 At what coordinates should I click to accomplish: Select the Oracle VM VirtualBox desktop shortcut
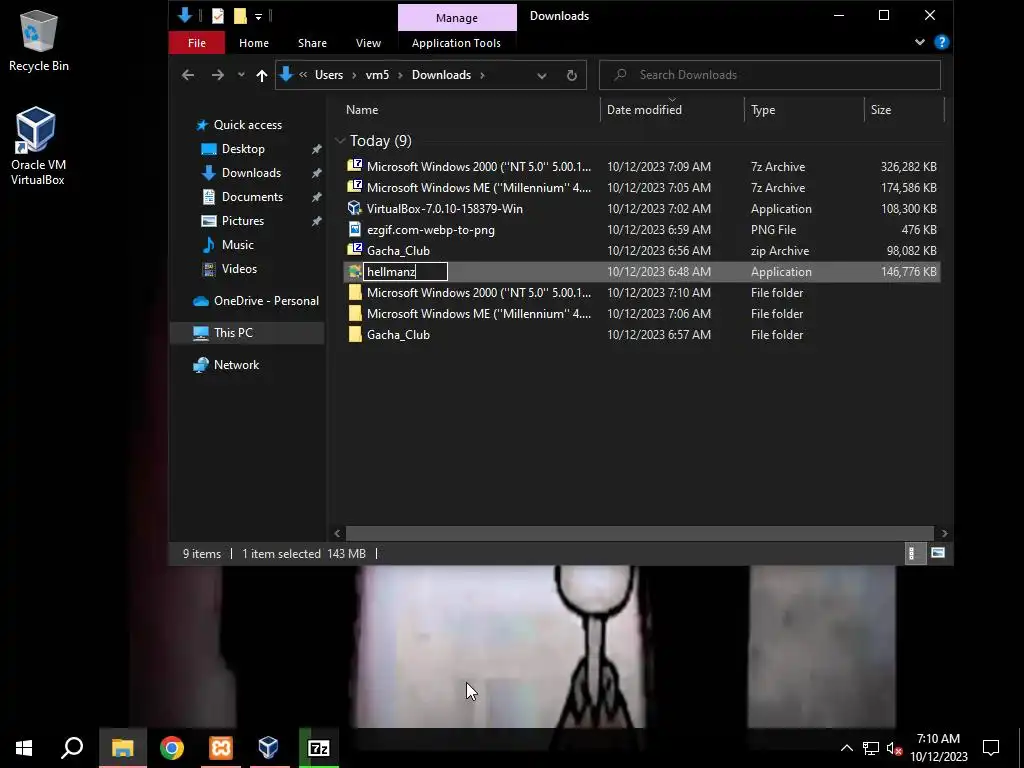point(37,146)
